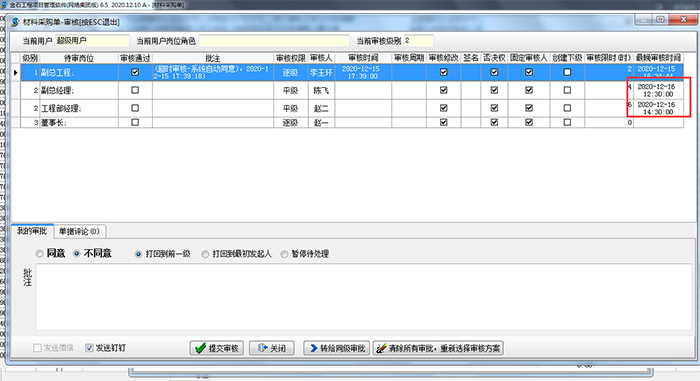Image resolution: width=700 pixels, height=381 pixels.
Task: Click the app logo in dialog title
Action: coord(15,22)
